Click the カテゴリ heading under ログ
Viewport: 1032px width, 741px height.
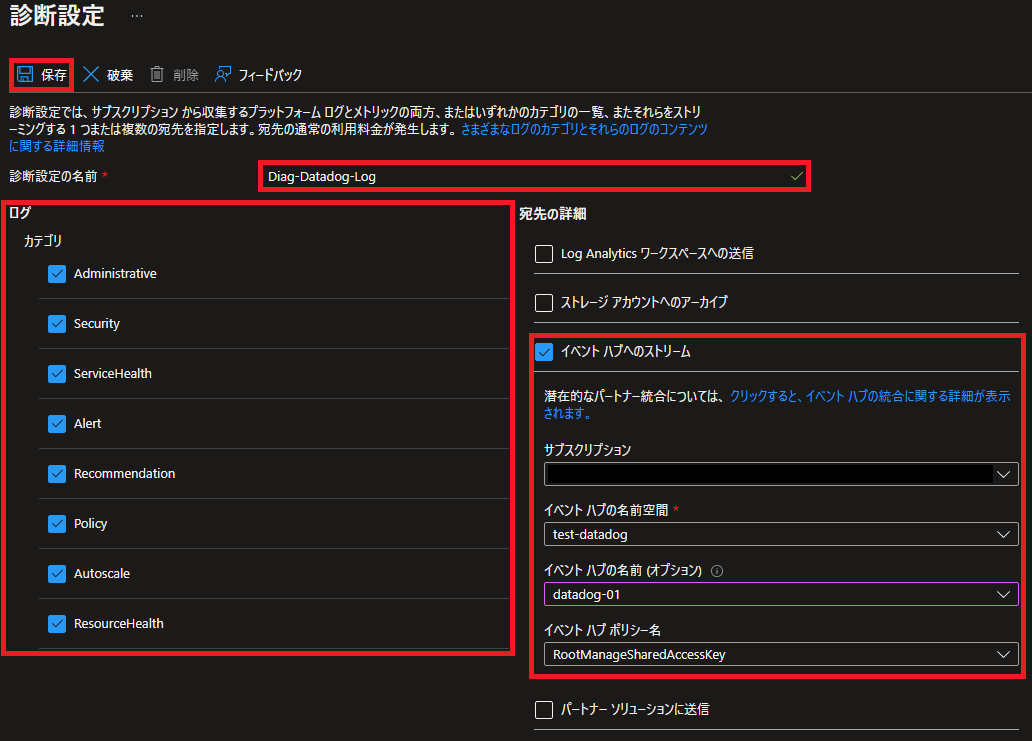(43, 242)
